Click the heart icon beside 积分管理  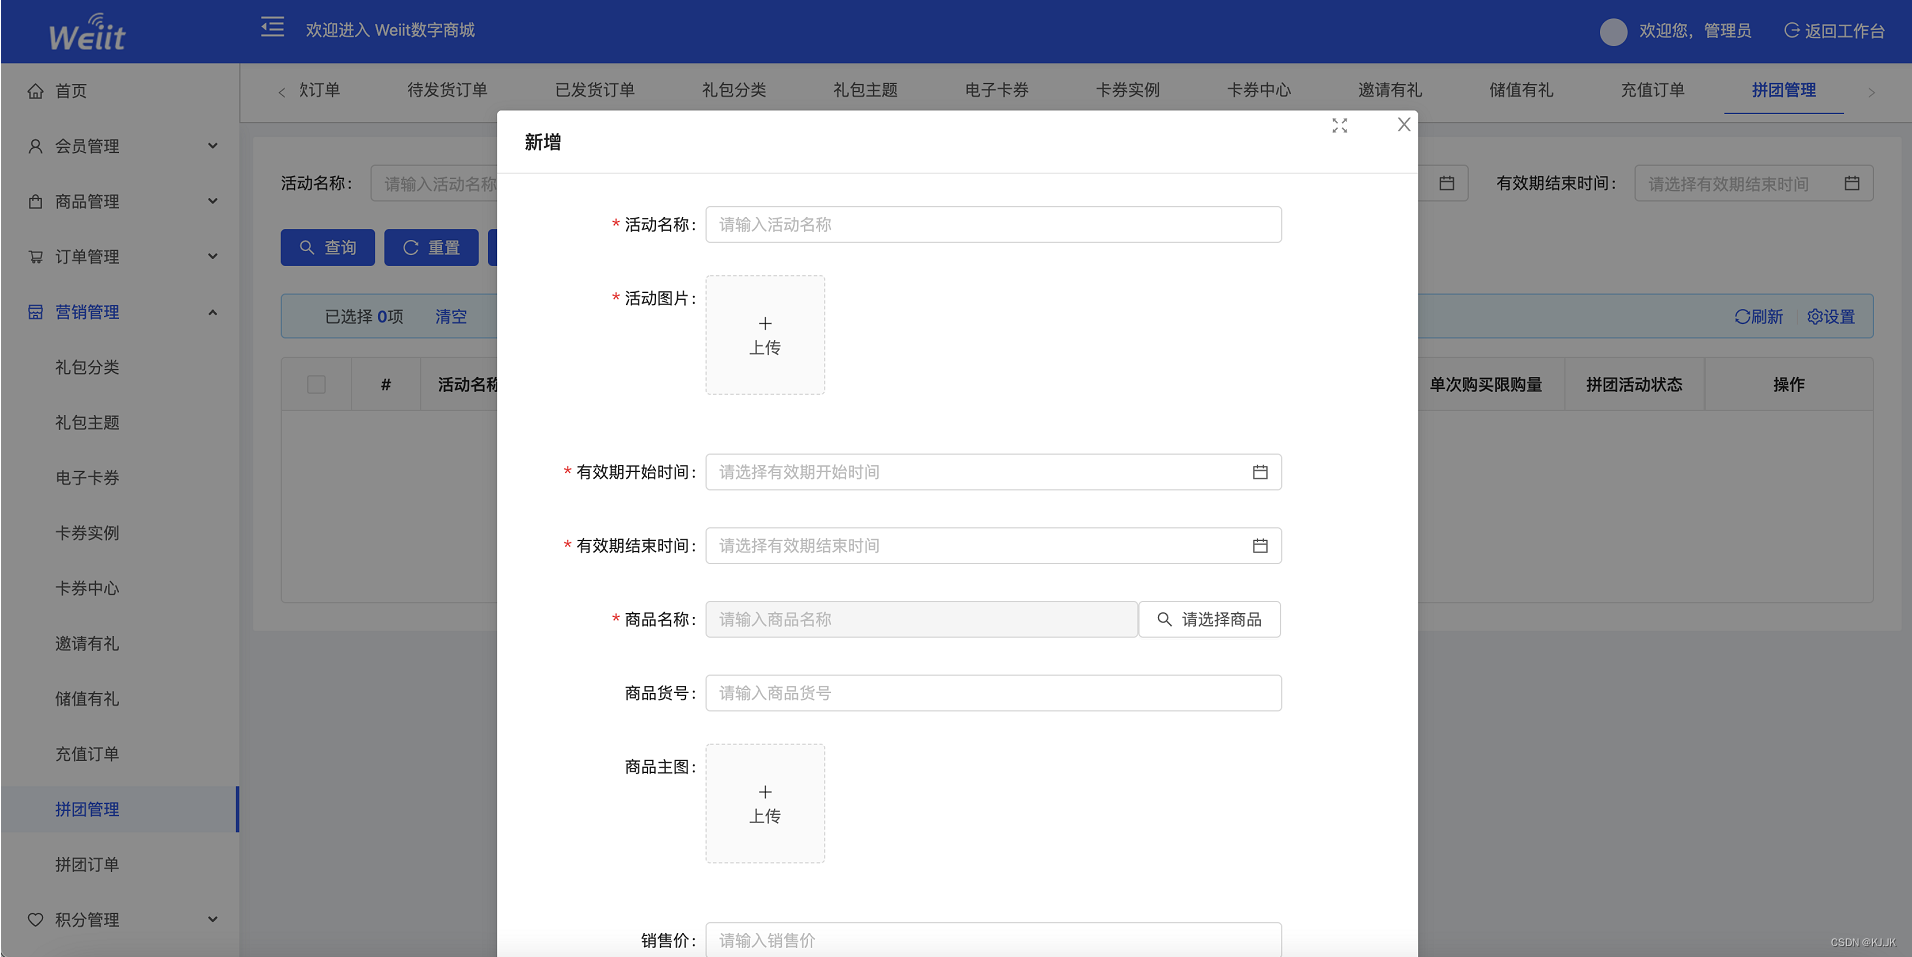(36, 920)
